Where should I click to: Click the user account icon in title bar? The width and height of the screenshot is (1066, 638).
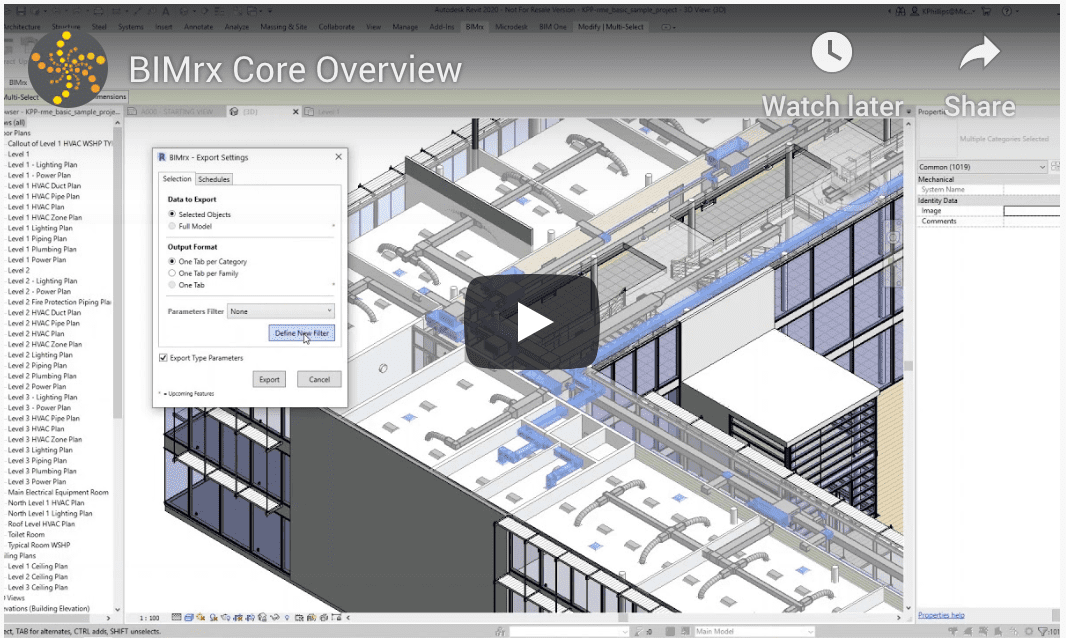click(914, 11)
